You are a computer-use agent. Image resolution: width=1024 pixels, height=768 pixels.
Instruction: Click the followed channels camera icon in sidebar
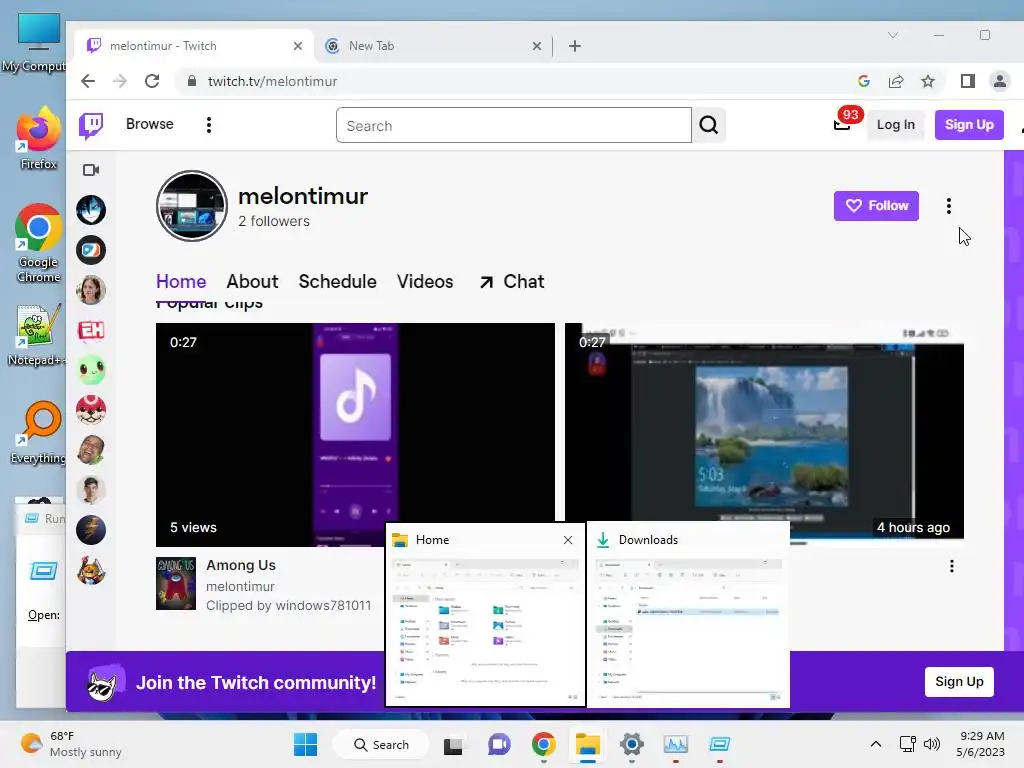click(x=91, y=170)
